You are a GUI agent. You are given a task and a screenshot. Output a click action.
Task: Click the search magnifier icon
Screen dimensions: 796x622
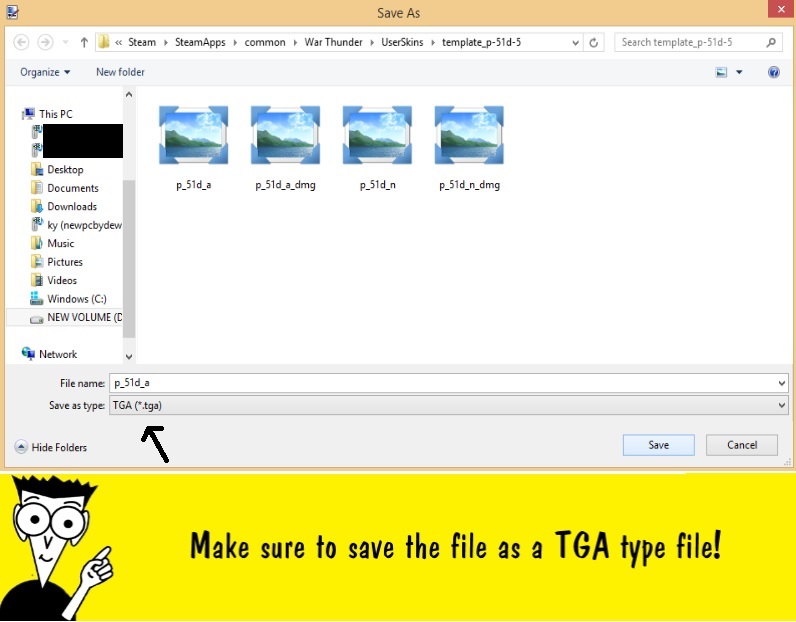tap(771, 42)
